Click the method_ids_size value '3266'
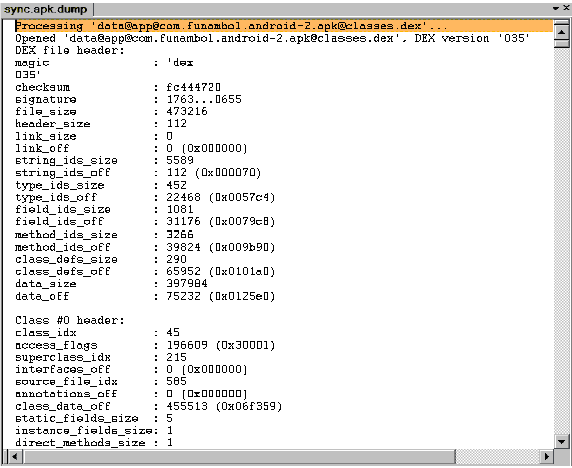Image resolution: width=572 pixels, height=468 pixels. click(x=180, y=234)
